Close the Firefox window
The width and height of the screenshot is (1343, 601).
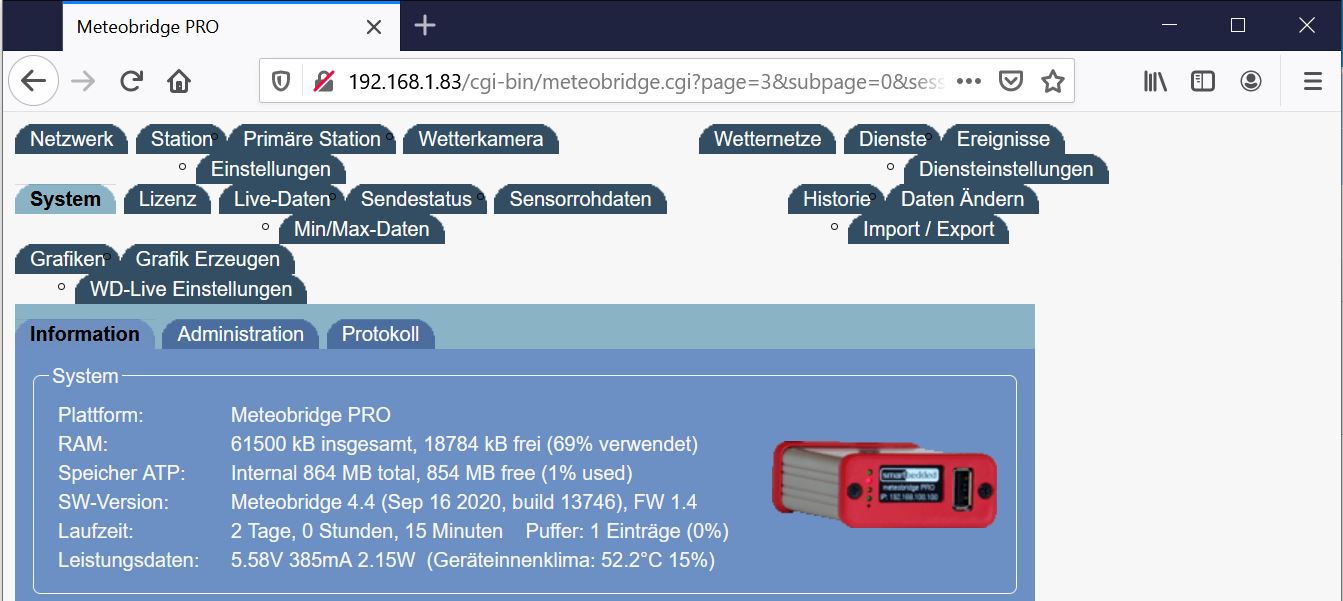pos(1307,26)
